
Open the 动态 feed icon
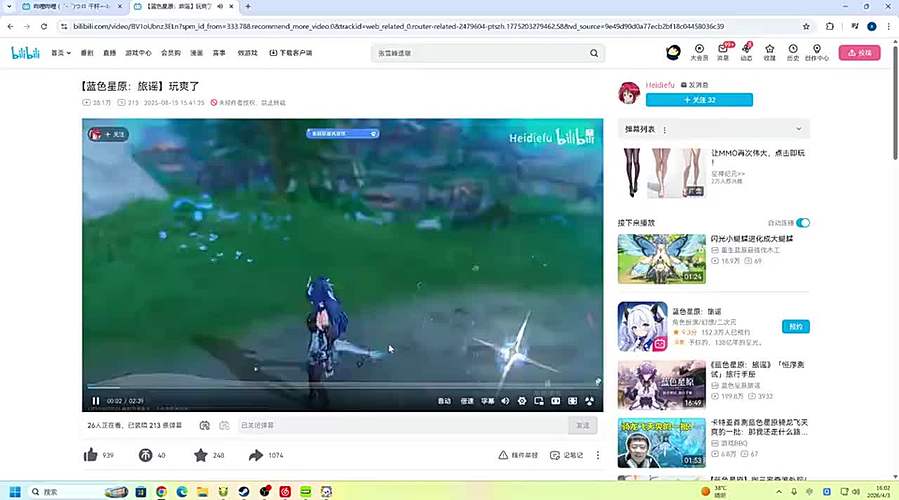pos(746,52)
